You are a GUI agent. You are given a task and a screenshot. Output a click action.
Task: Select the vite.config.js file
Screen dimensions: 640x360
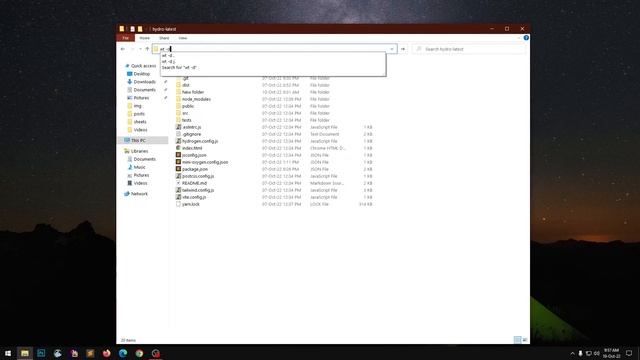(194, 197)
